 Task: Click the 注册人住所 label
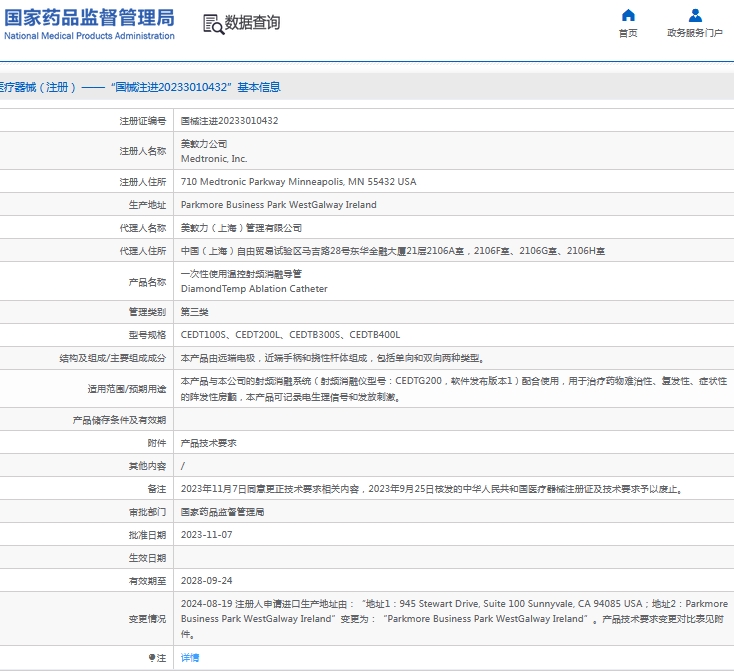point(142,182)
